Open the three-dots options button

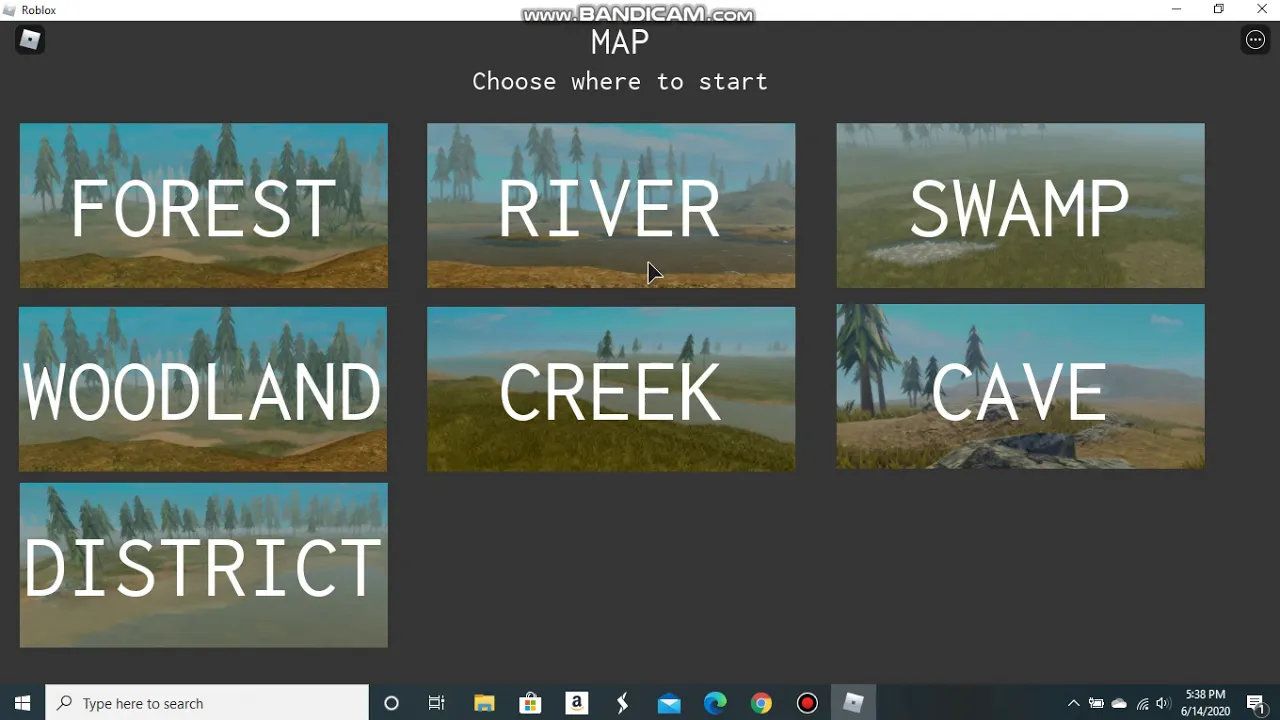(x=1255, y=40)
